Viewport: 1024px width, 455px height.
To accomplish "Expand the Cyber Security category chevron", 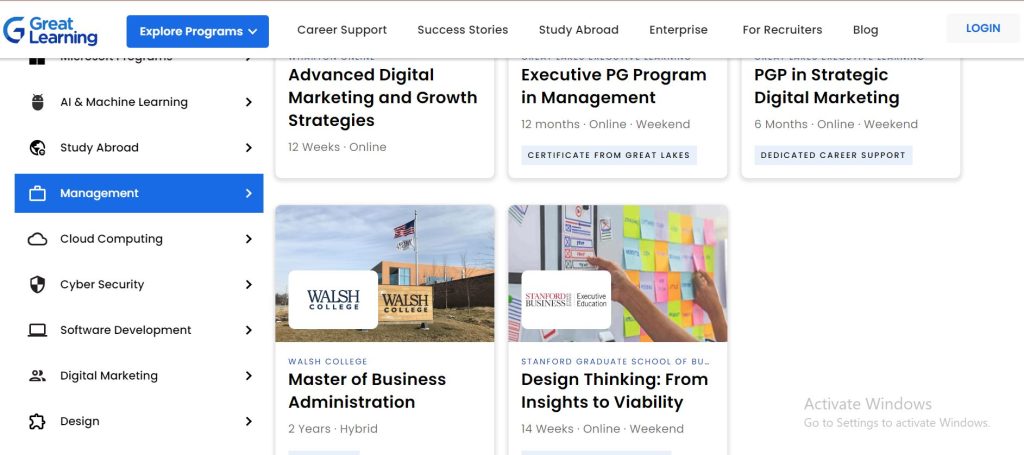I will coord(249,285).
